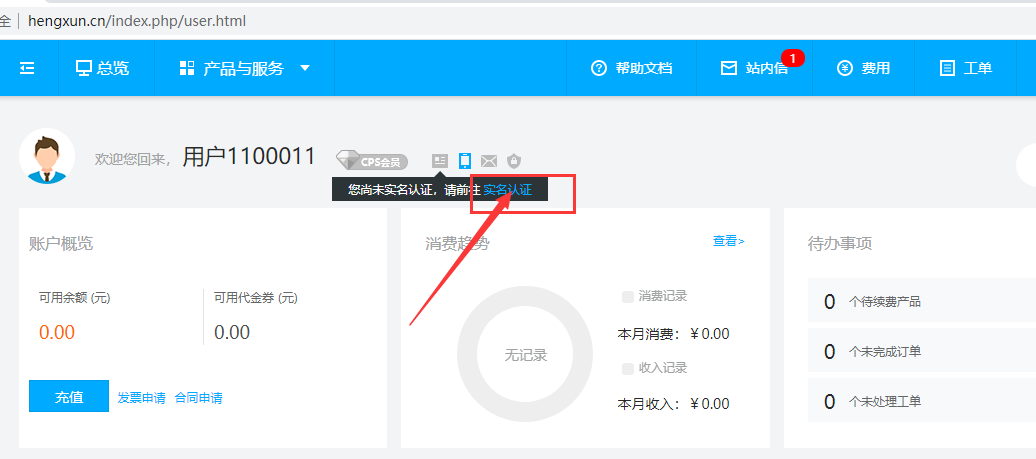Click the user avatar picture

click(47, 157)
